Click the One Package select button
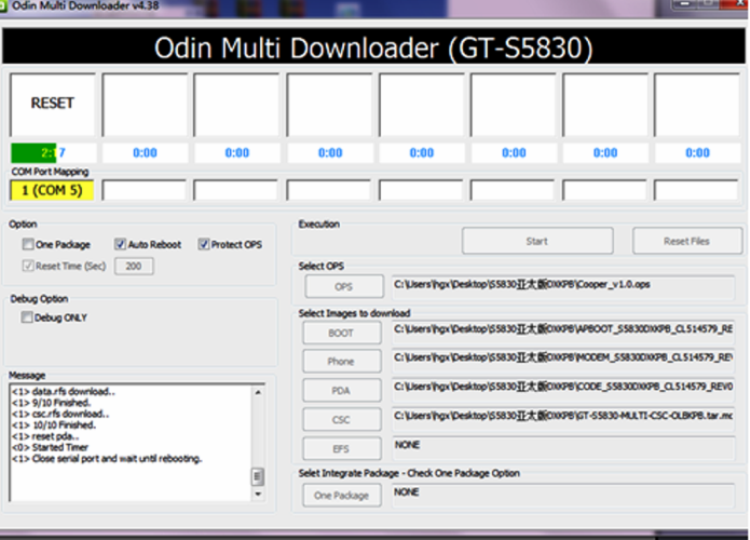 coord(342,496)
